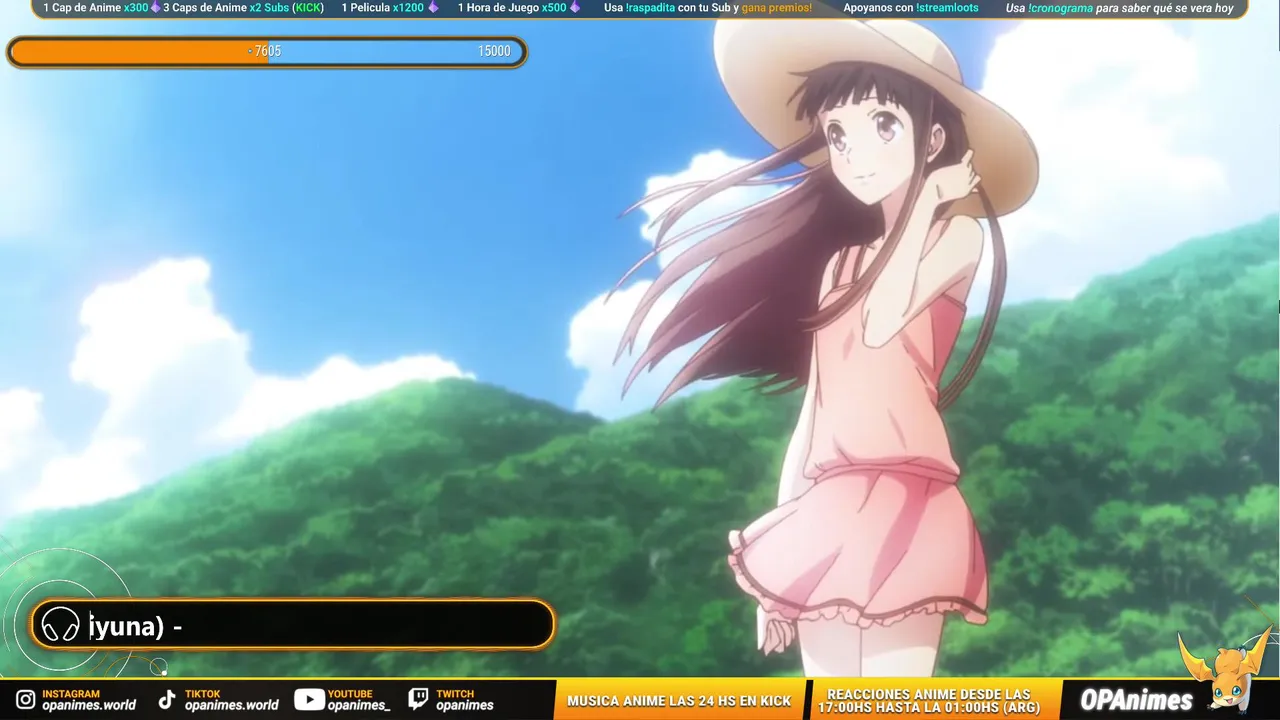Click the OPAnimes logo text
The height and width of the screenshot is (720, 1280).
(1137, 701)
